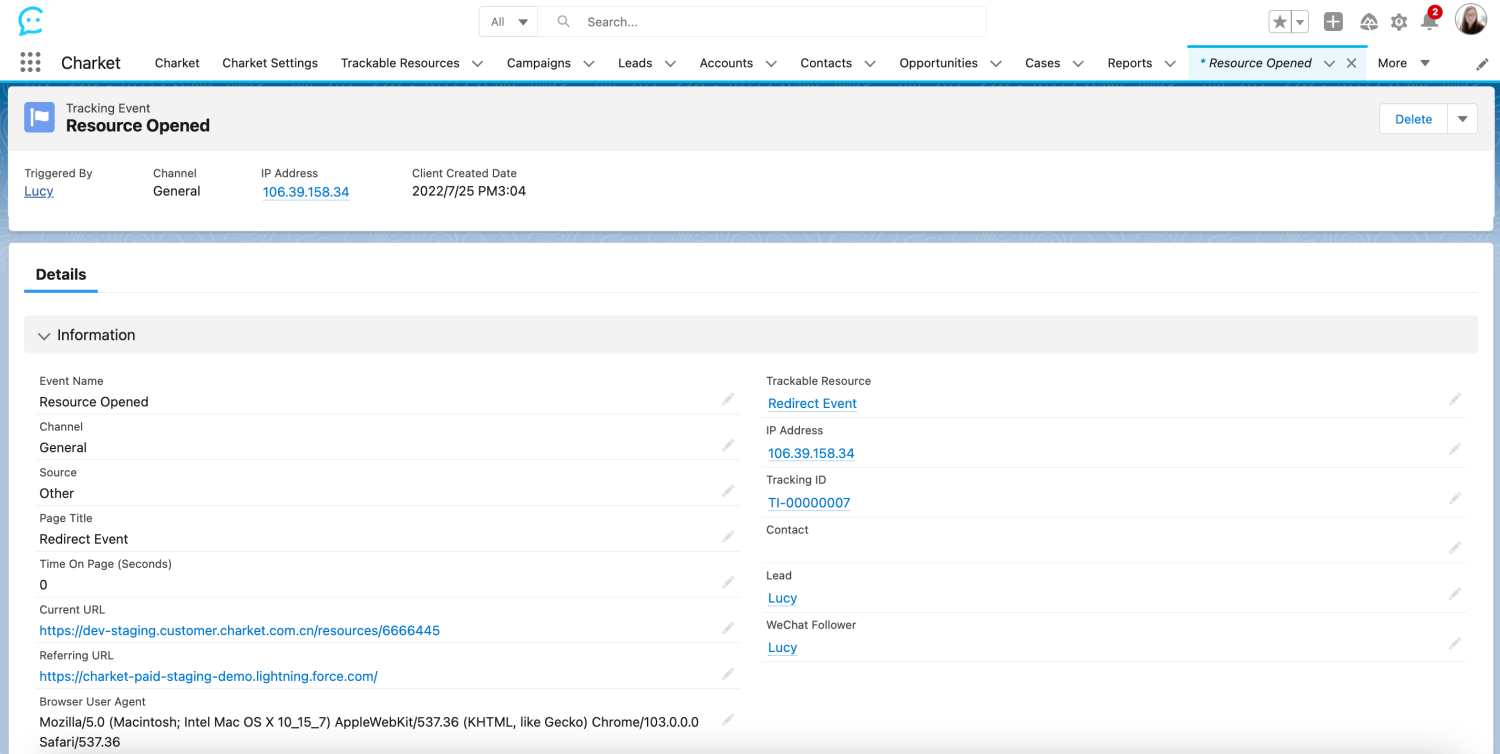Go to the Opportunities tab
Screen dimensions: 1500x754
pos(938,63)
